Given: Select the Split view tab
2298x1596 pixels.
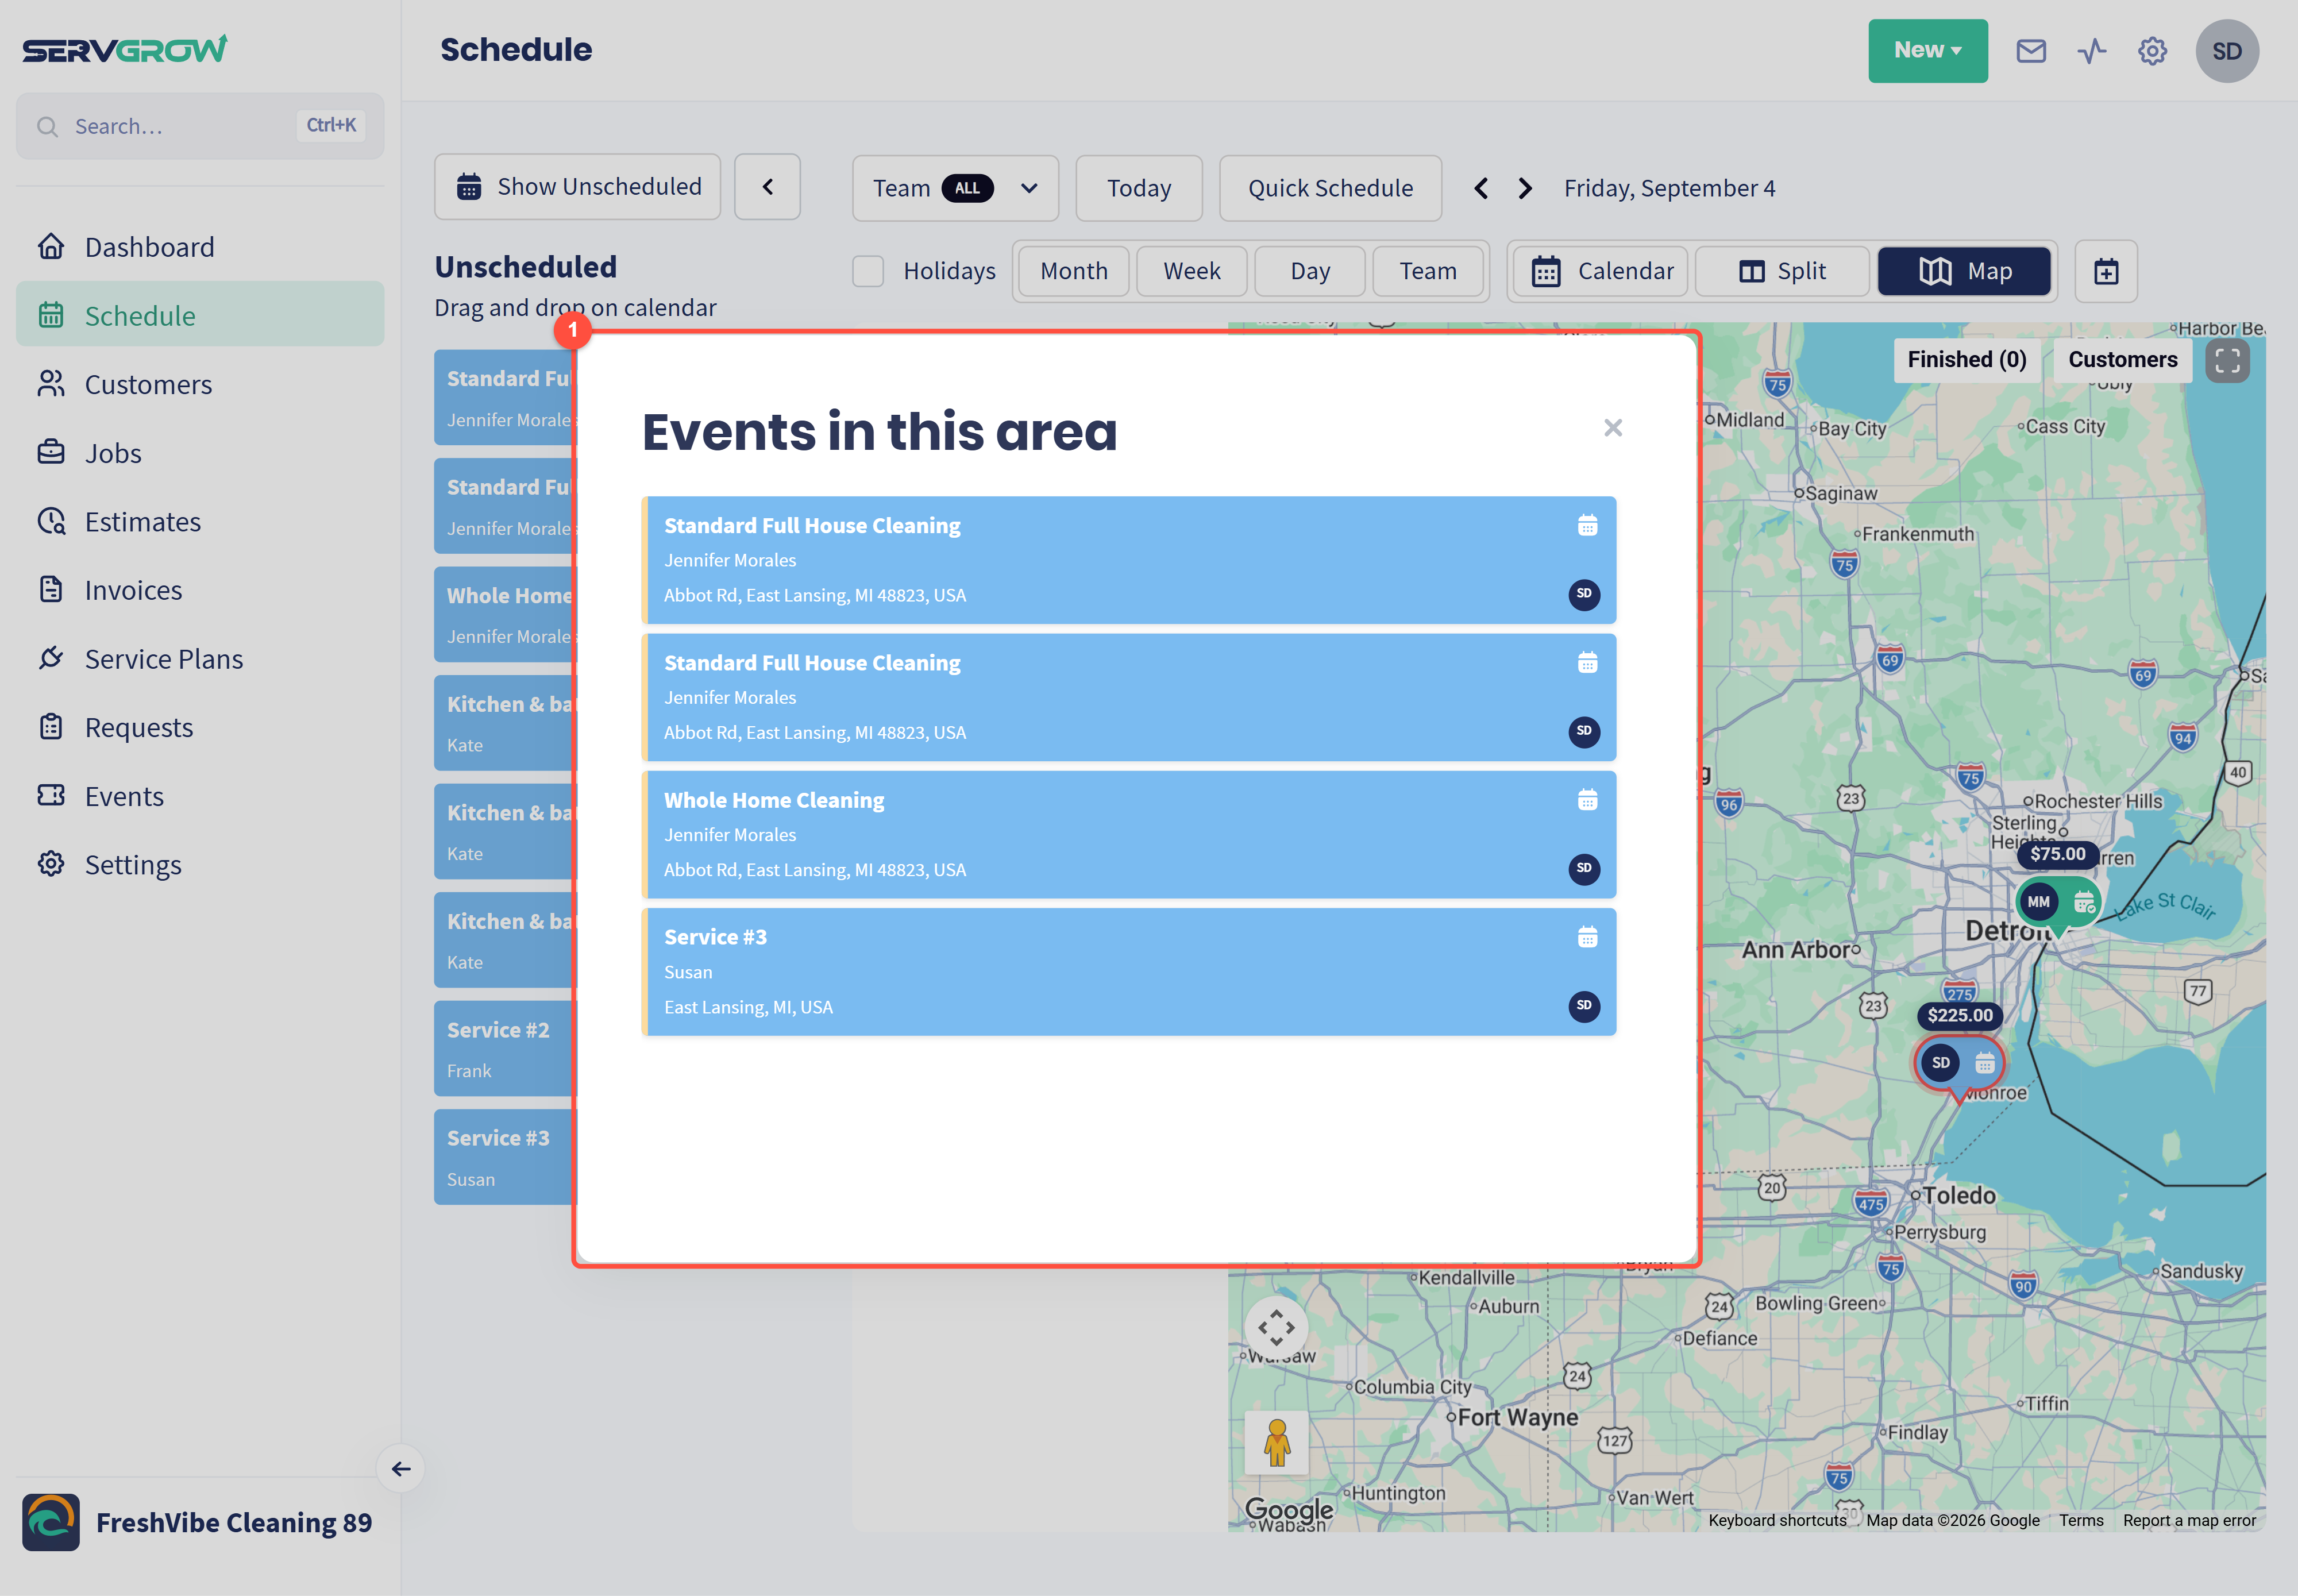Looking at the screenshot, I should pyautogui.click(x=1782, y=271).
